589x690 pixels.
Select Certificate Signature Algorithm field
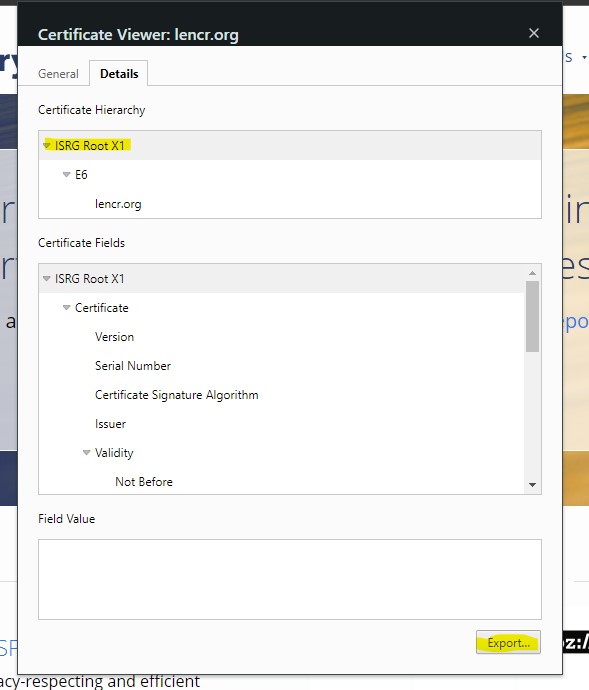[x=177, y=395]
